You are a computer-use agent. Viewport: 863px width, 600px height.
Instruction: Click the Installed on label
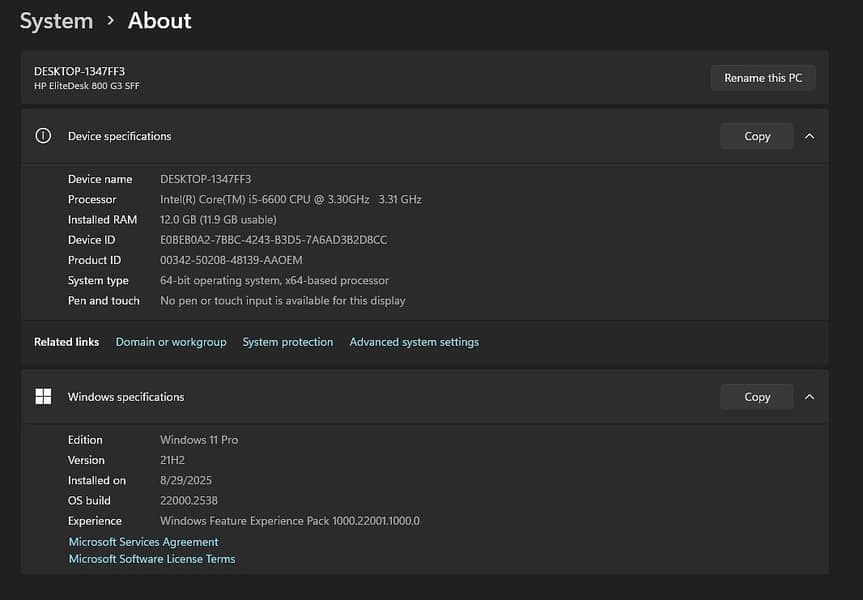point(96,481)
